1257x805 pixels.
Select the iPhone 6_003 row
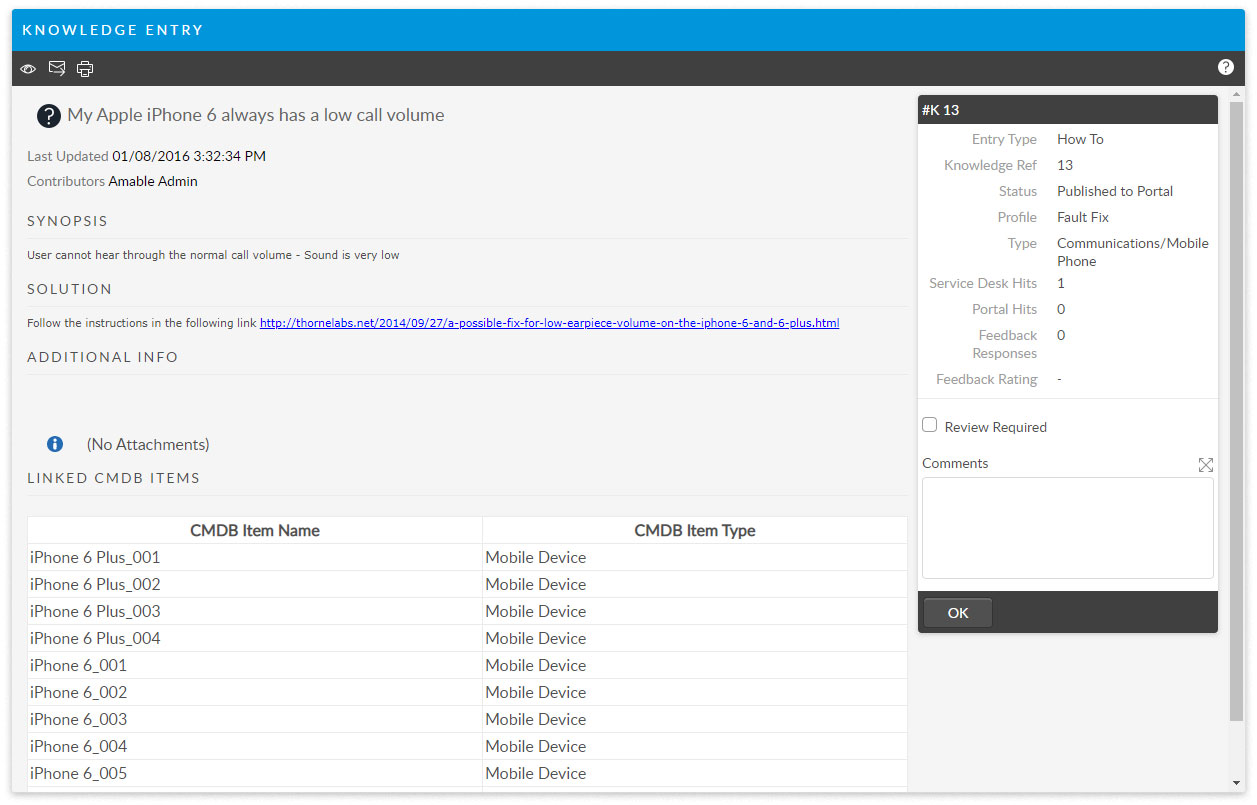pyautogui.click(x=467, y=719)
